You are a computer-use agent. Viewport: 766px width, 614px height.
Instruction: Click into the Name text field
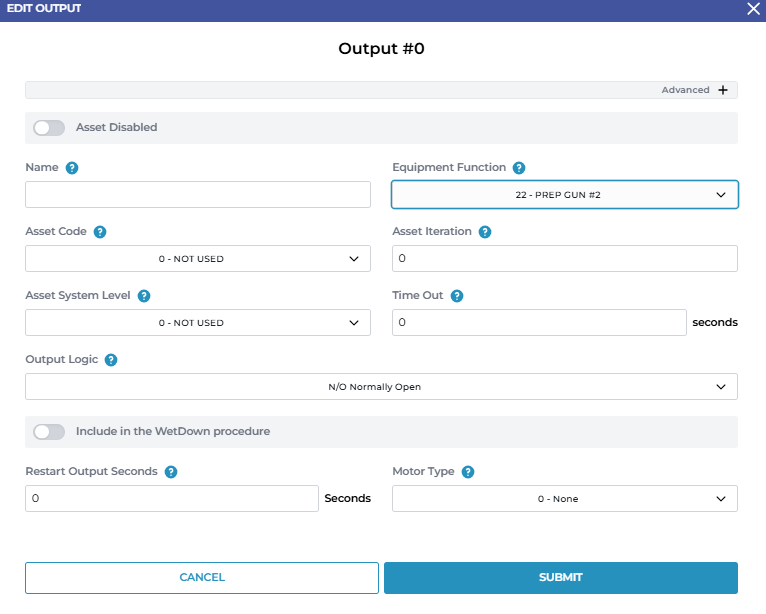(197, 195)
